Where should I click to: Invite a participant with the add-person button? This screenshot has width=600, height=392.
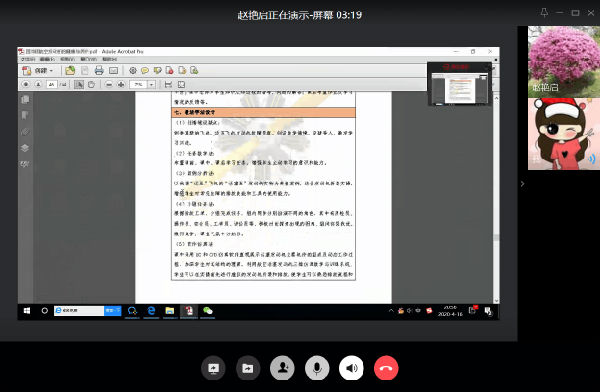[x=282, y=368]
